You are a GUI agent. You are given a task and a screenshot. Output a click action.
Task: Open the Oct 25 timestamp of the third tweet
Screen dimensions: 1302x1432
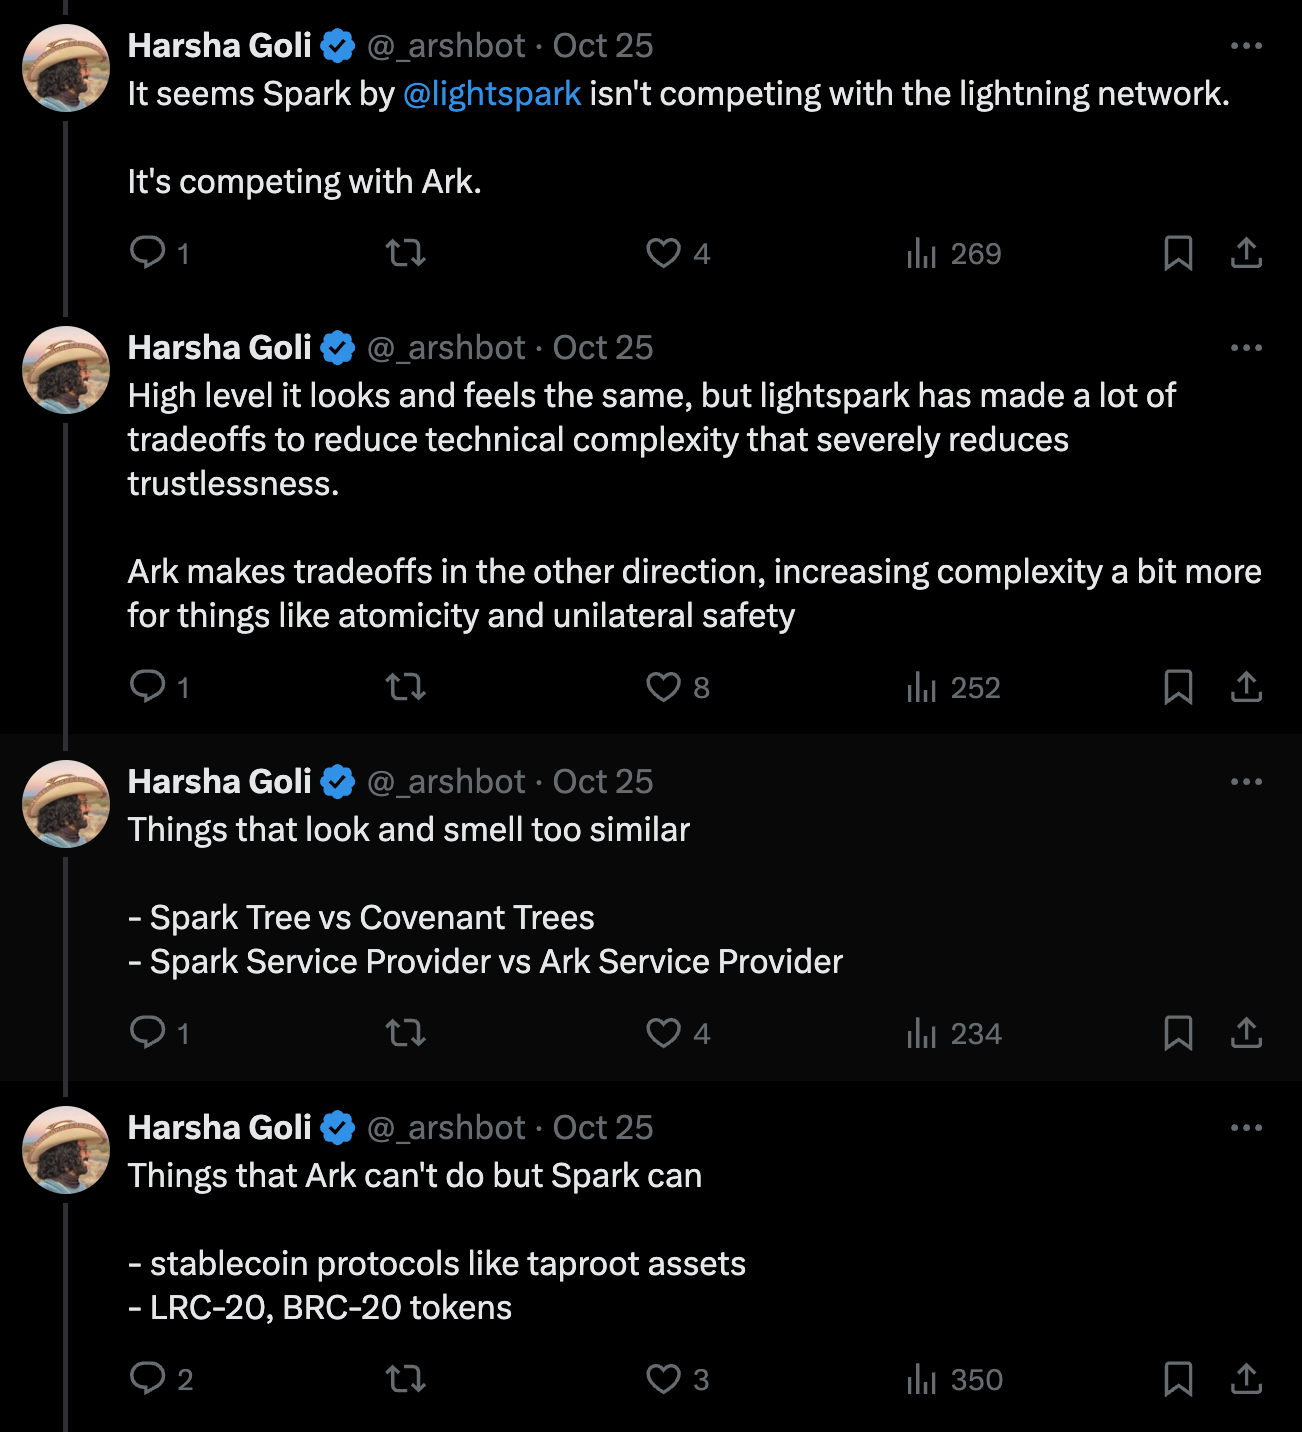click(x=603, y=782)
